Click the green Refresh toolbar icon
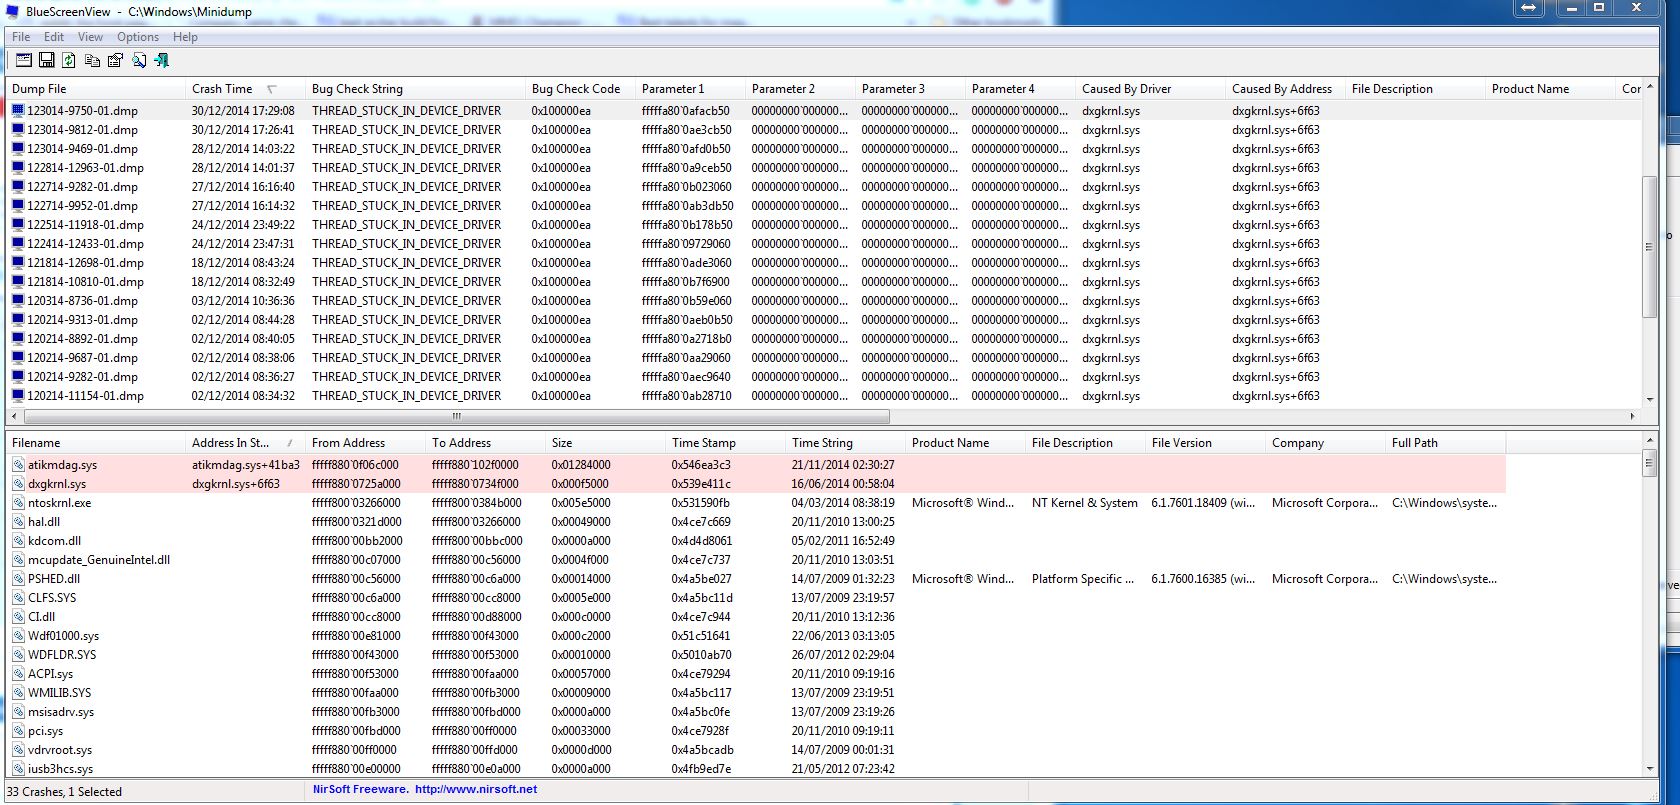Screen dimensions: 1680x805 click(x=69, y=61)
